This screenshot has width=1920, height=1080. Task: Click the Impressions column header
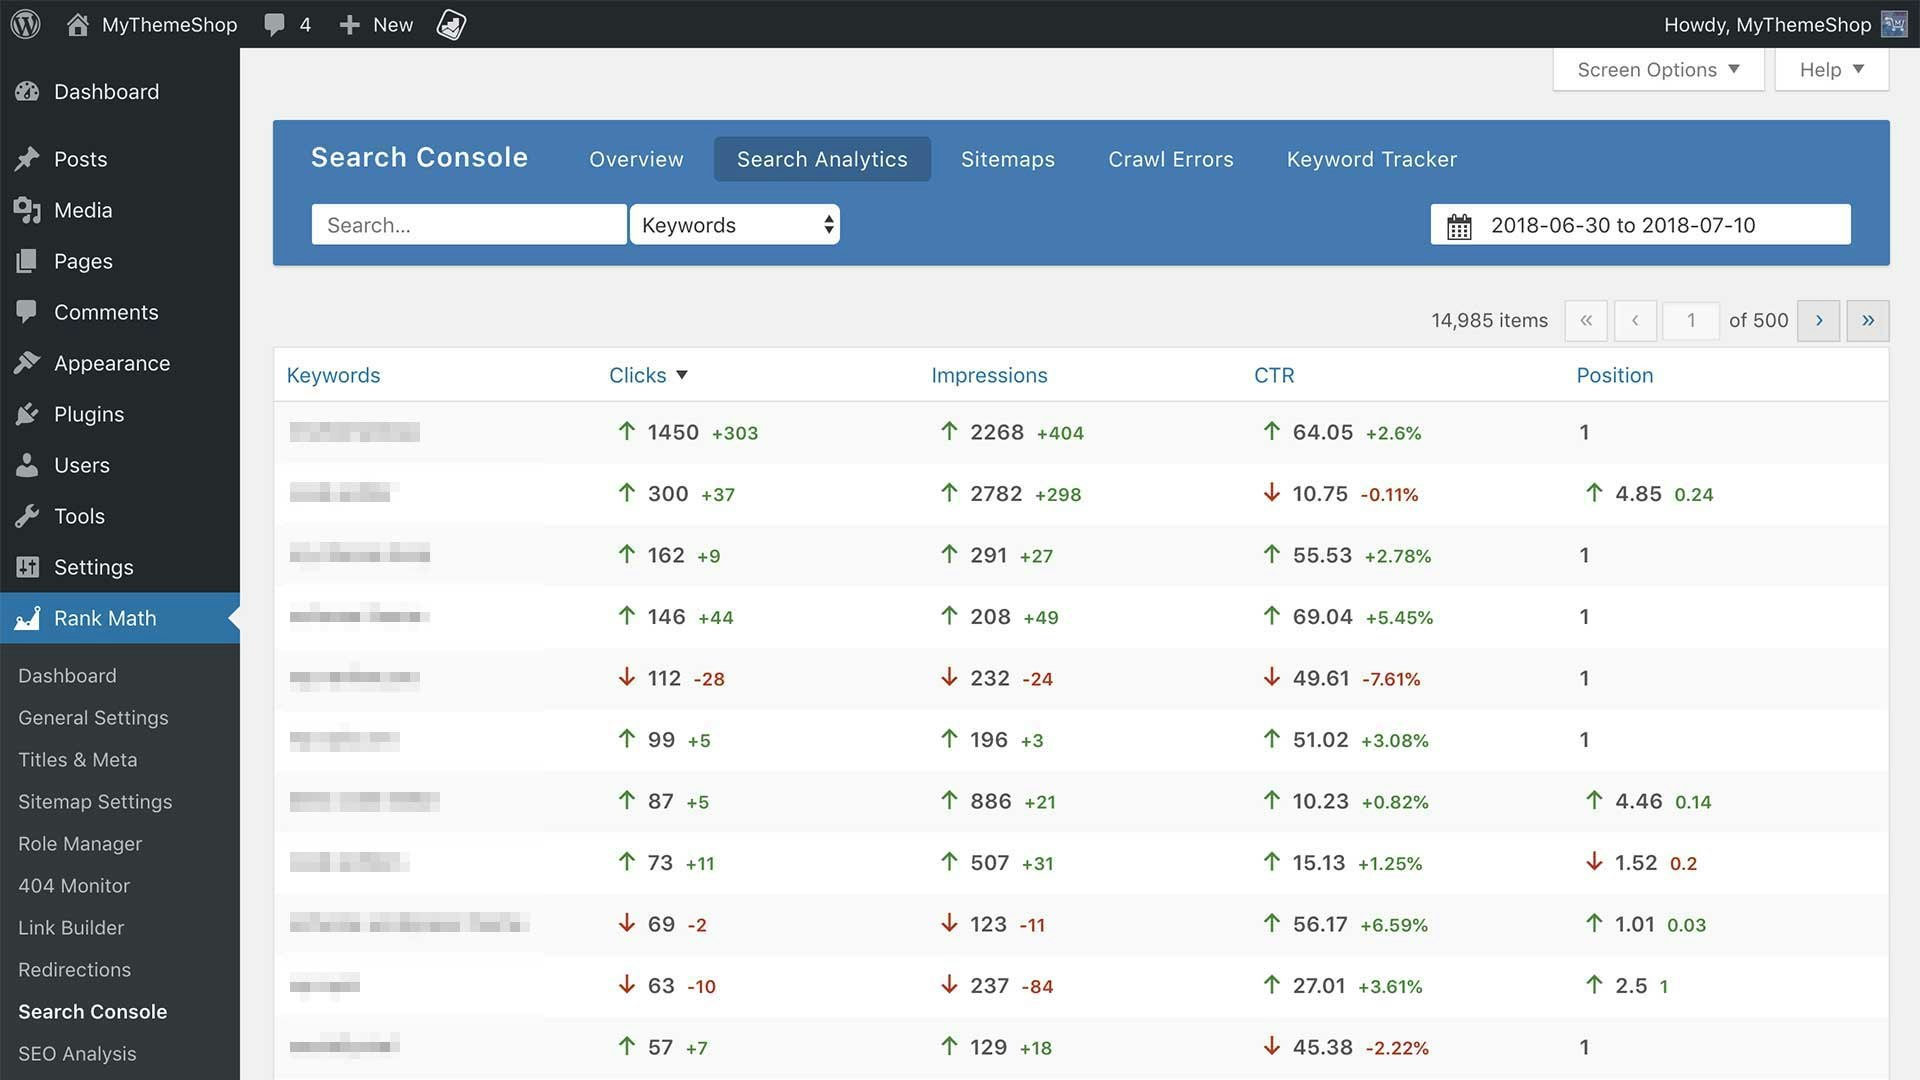coord(989,375)
